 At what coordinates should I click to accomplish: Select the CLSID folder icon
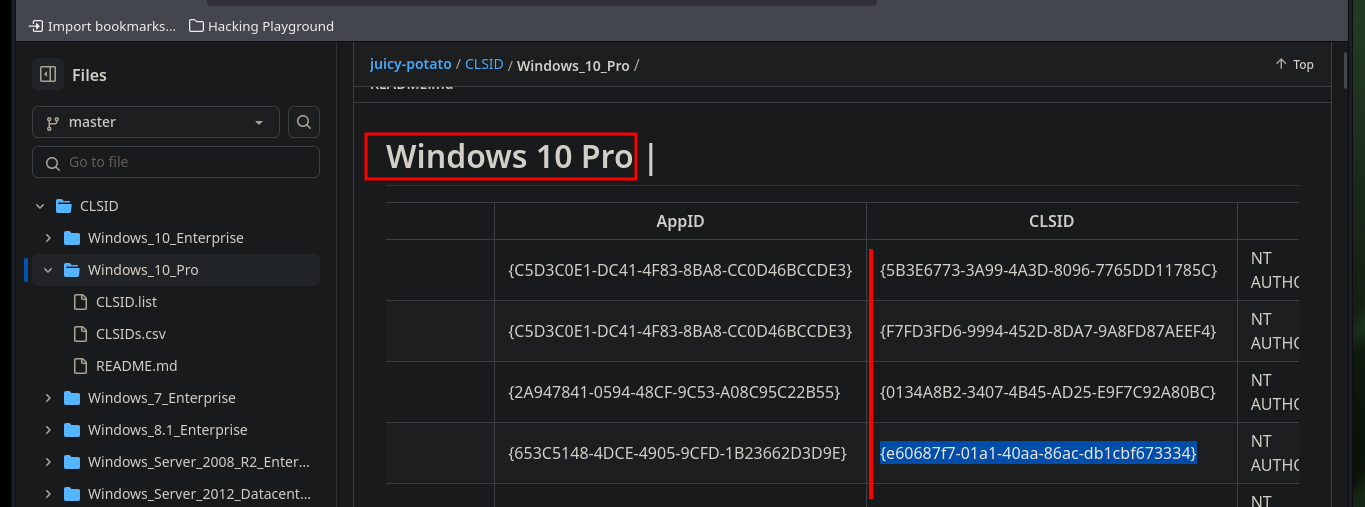(x=64, y=206)
